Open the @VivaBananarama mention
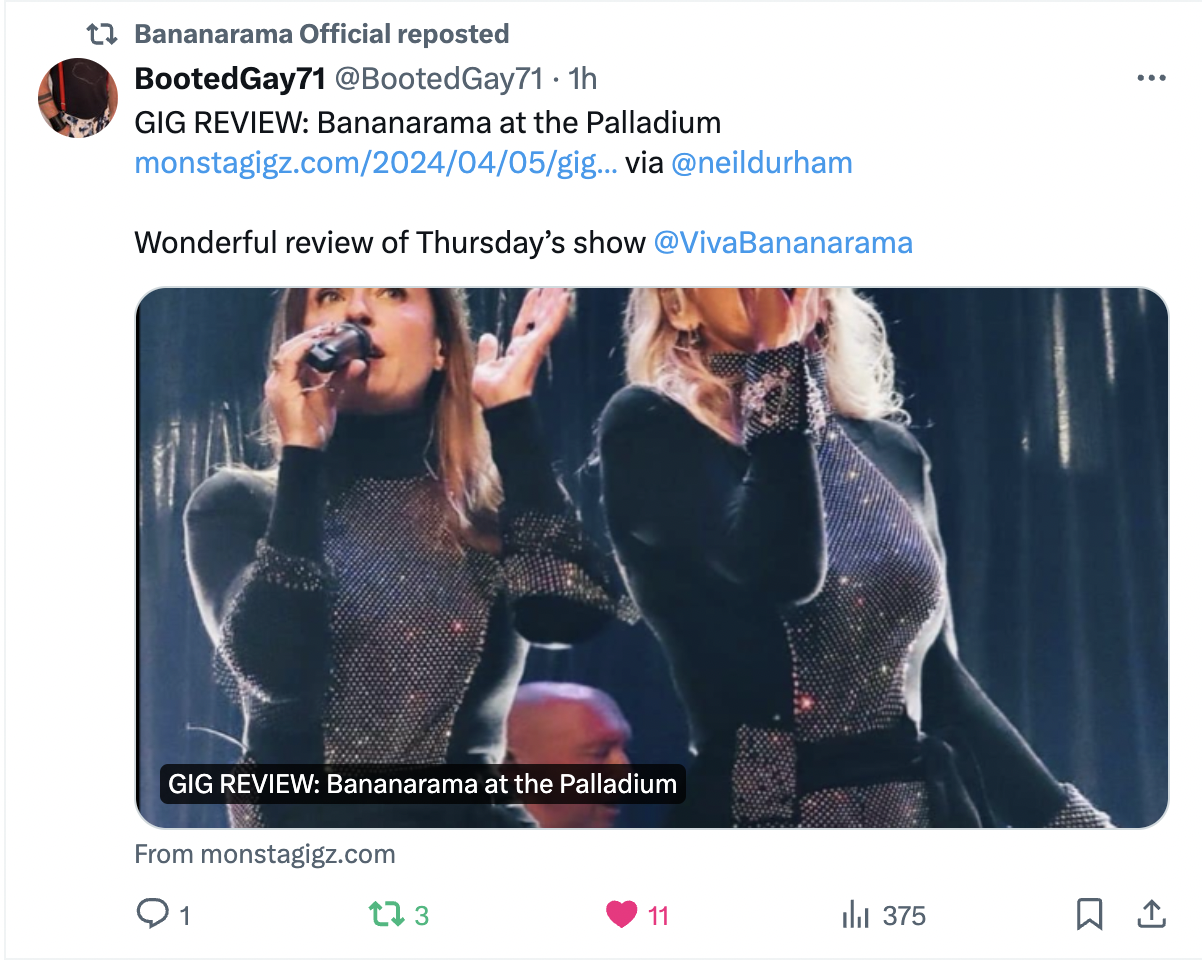Viewport: 1202px width, 960px height. pyautogui.click(x=782, y=243)
